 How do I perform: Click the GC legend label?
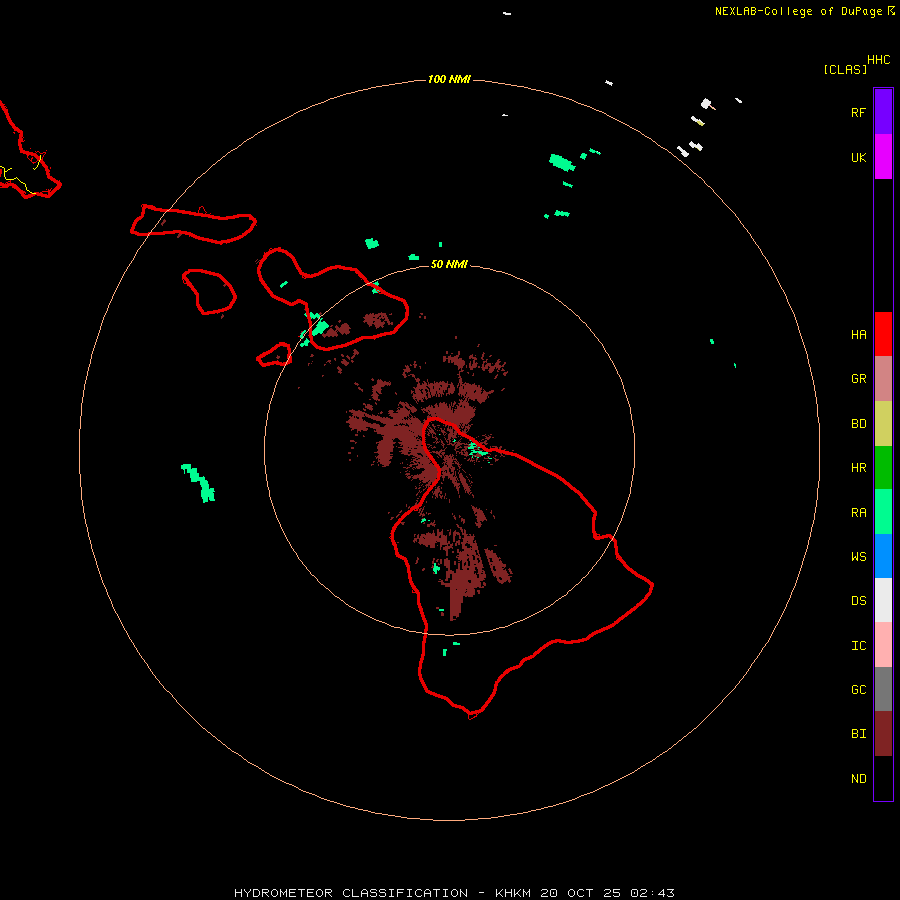858,690
